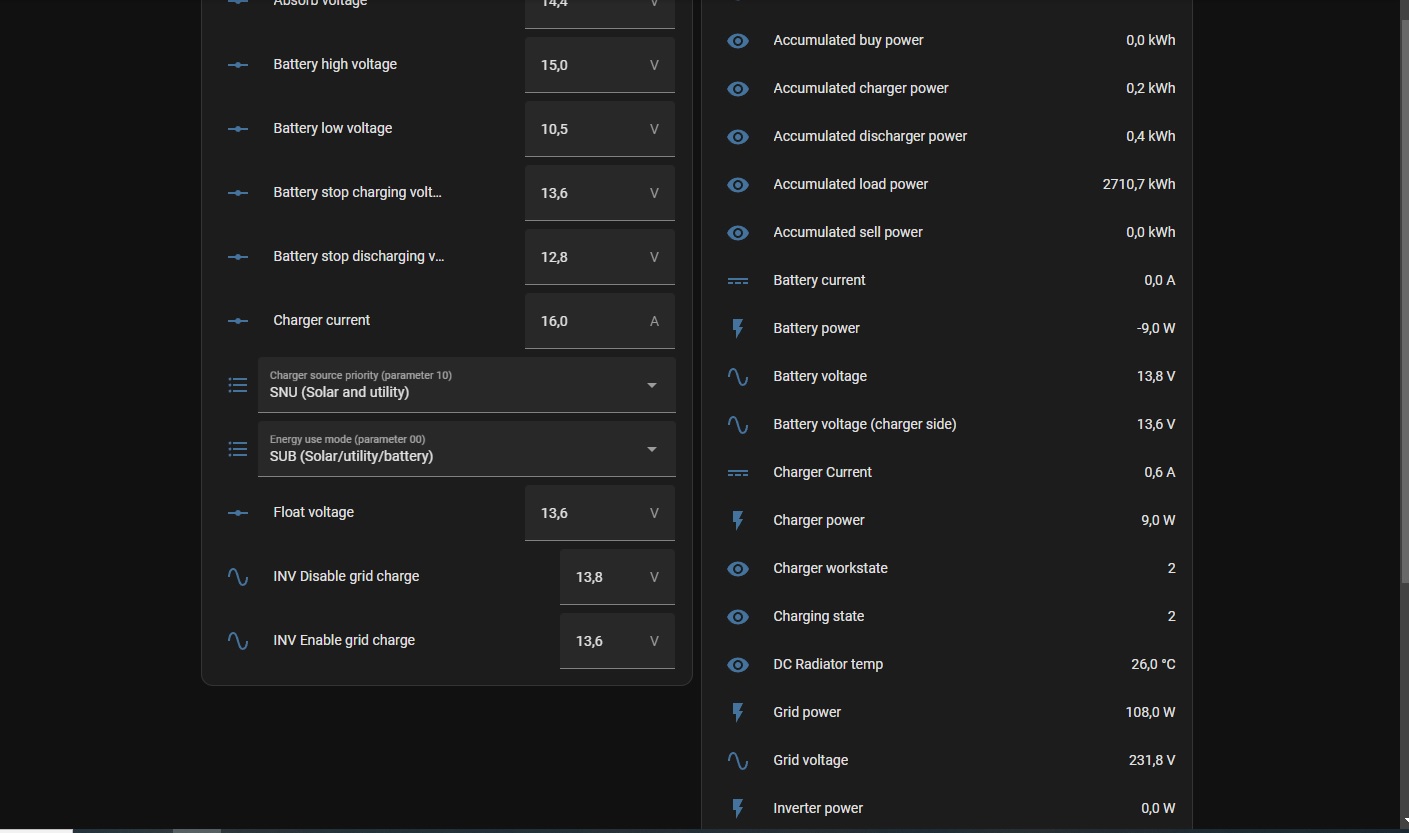Click the lightning icon next to Battery power
1409x833 pixels.
[x=738, y=329]
